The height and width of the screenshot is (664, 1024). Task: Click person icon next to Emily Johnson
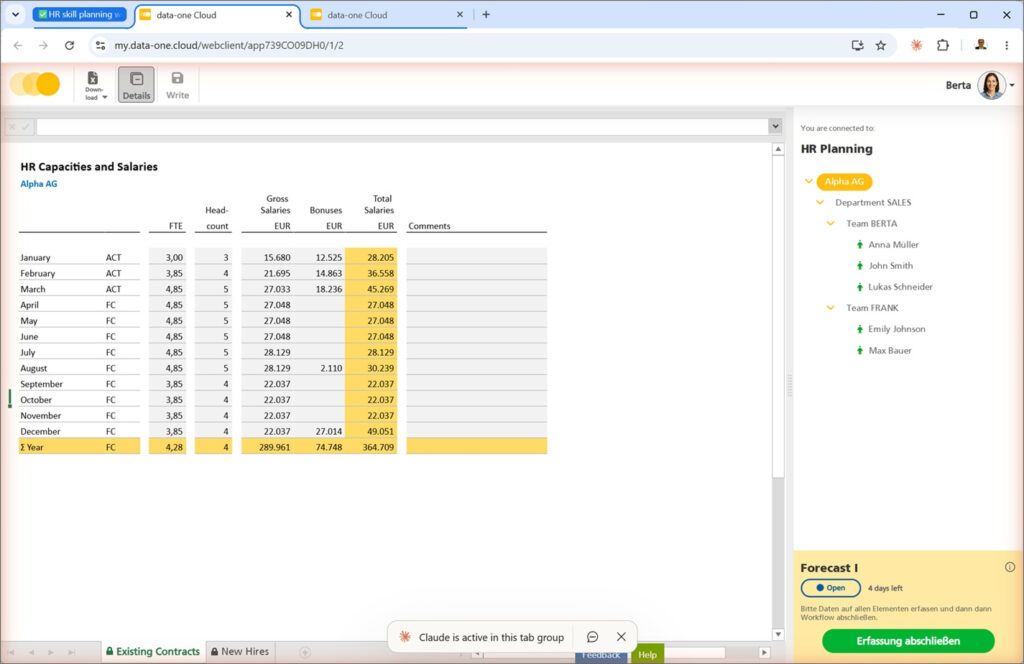(859, 329)
